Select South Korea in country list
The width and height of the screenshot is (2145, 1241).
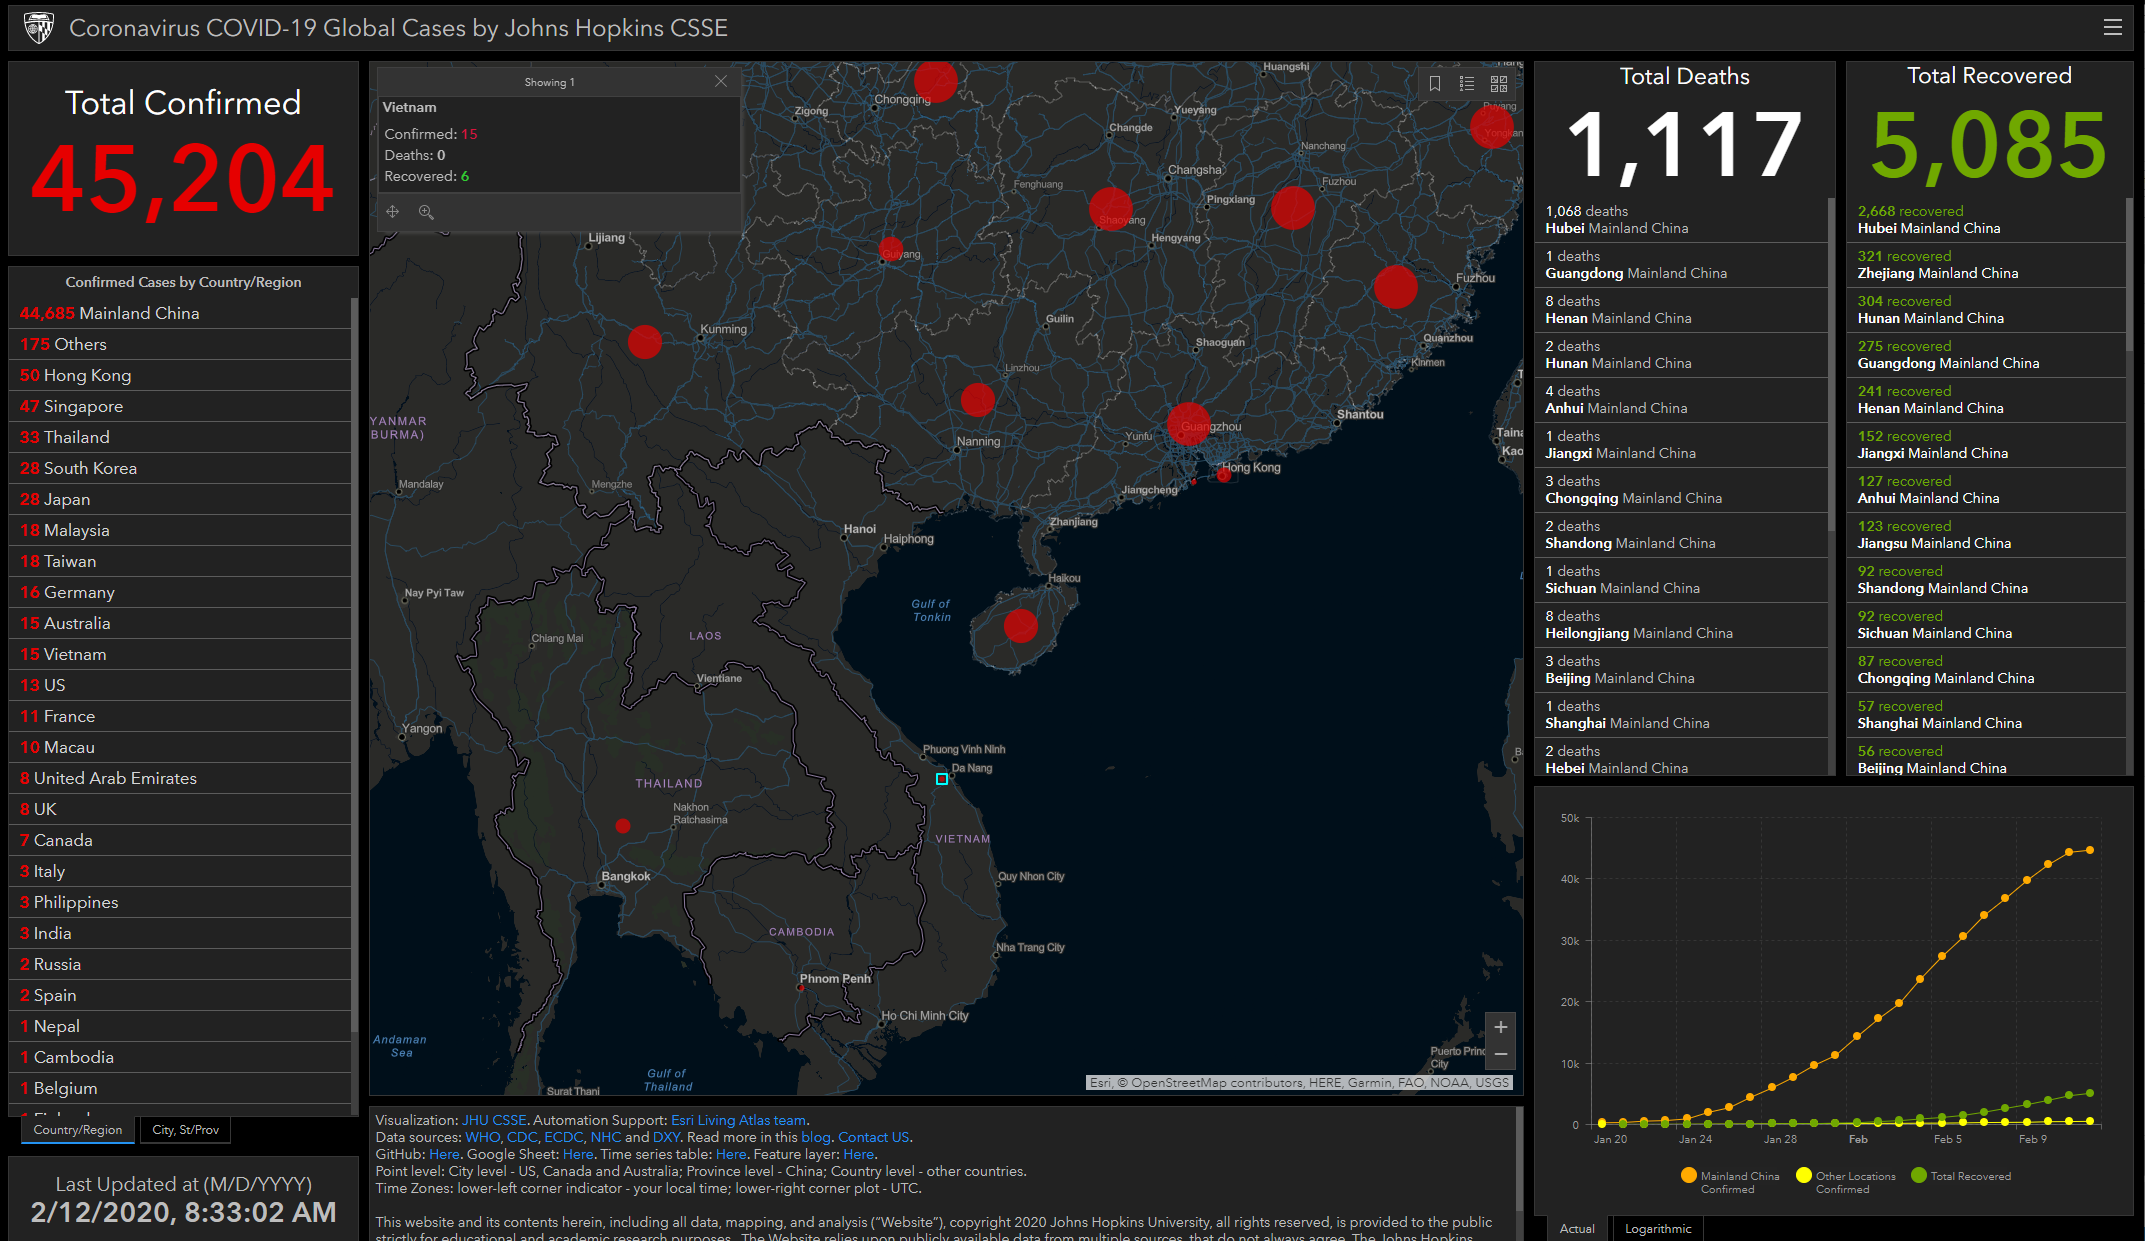pyautogui.click(x=181, y=468)
